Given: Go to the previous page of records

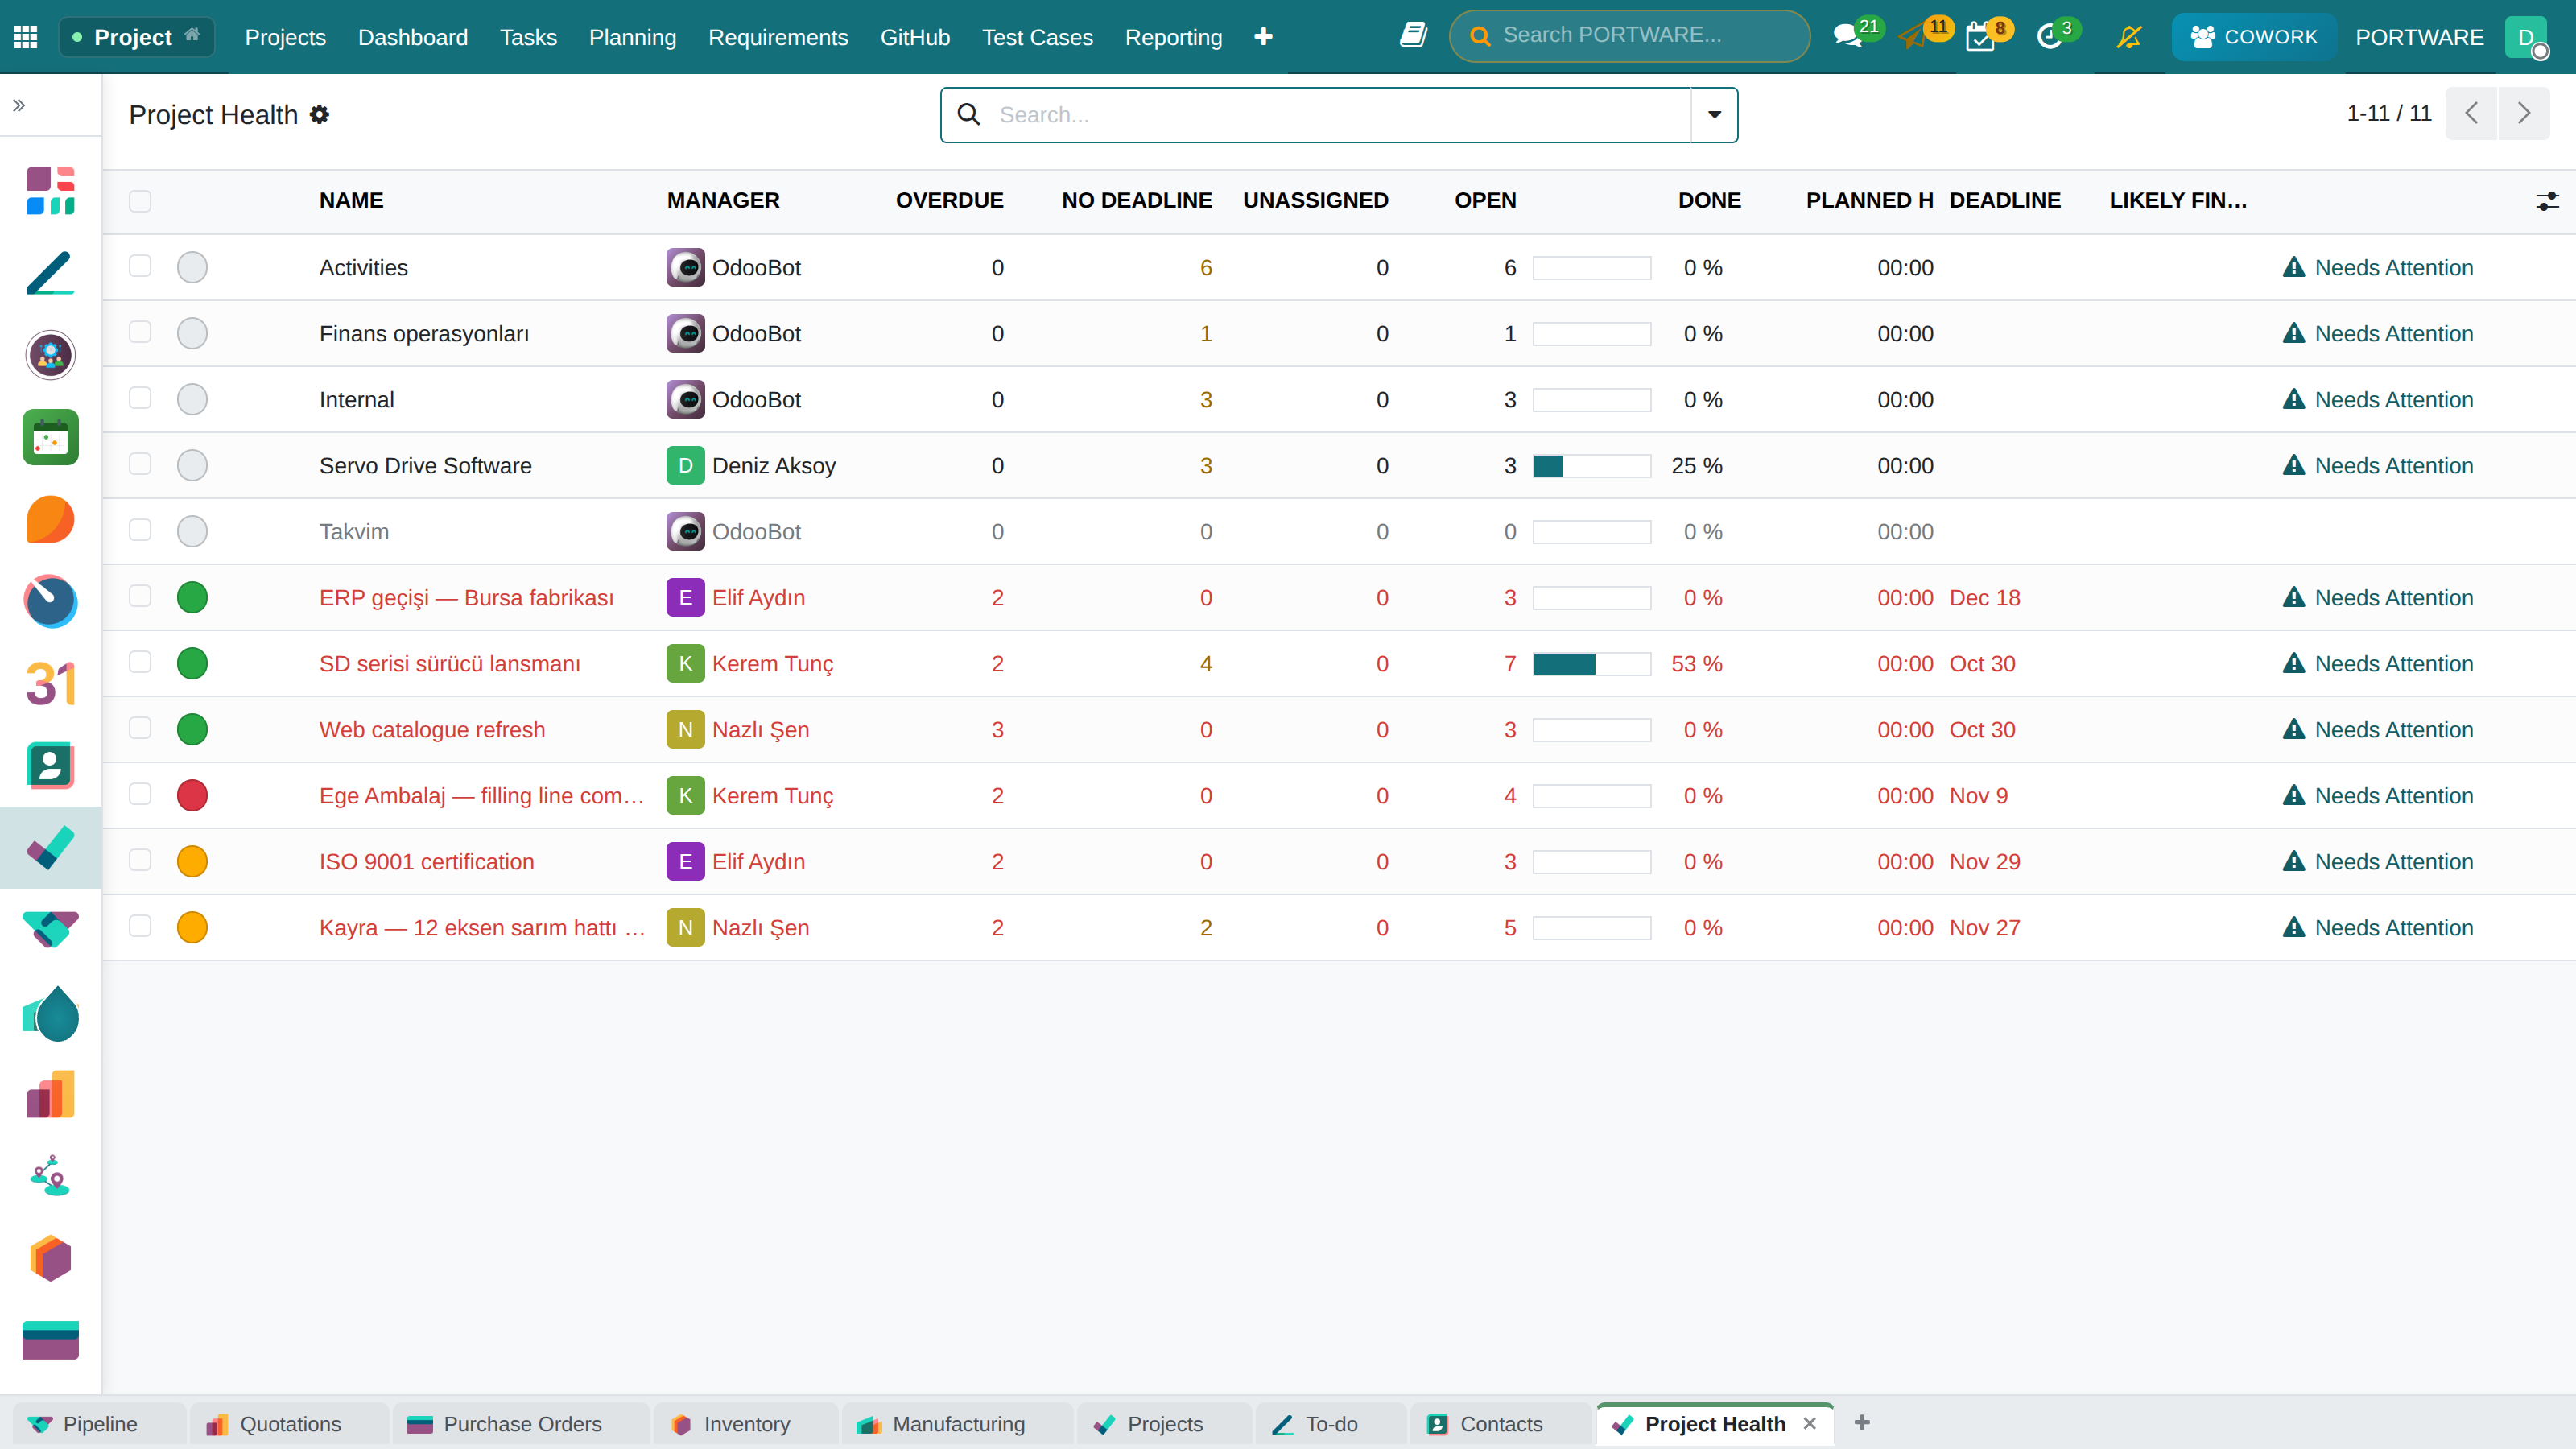Looking at the screenshot, I should click(x=2471, y=113).
